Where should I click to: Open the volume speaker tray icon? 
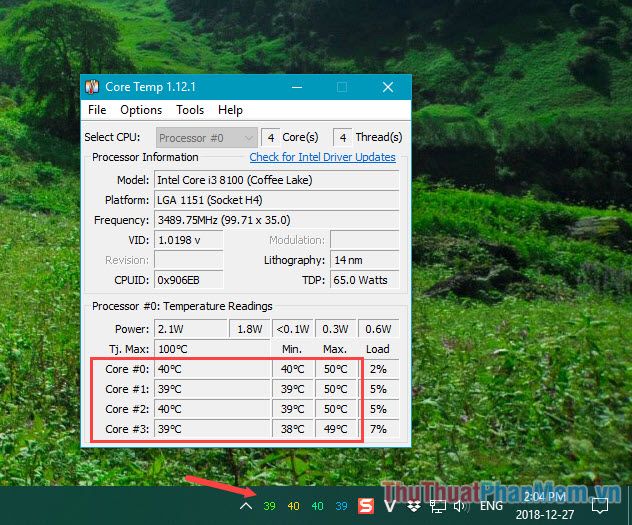(462, 506)
